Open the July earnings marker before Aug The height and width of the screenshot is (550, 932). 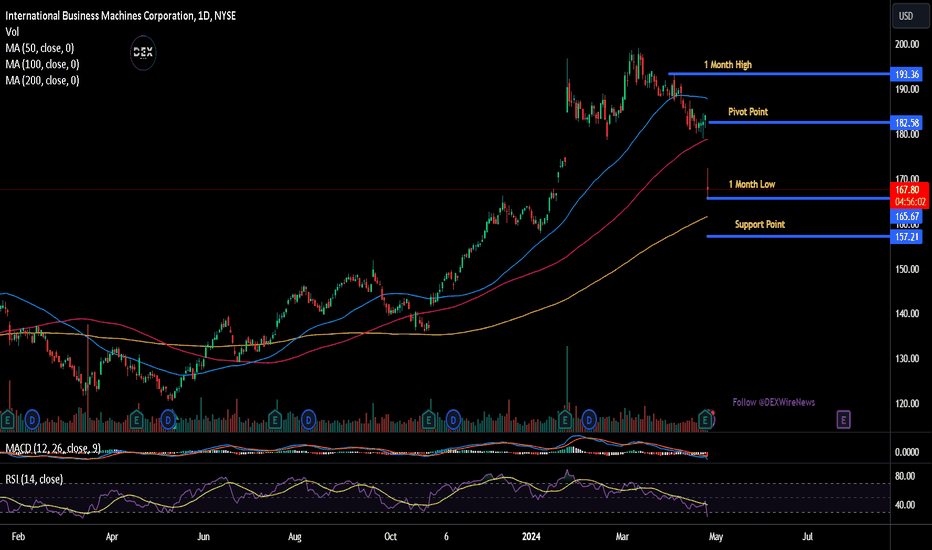[x=275, y=420]
